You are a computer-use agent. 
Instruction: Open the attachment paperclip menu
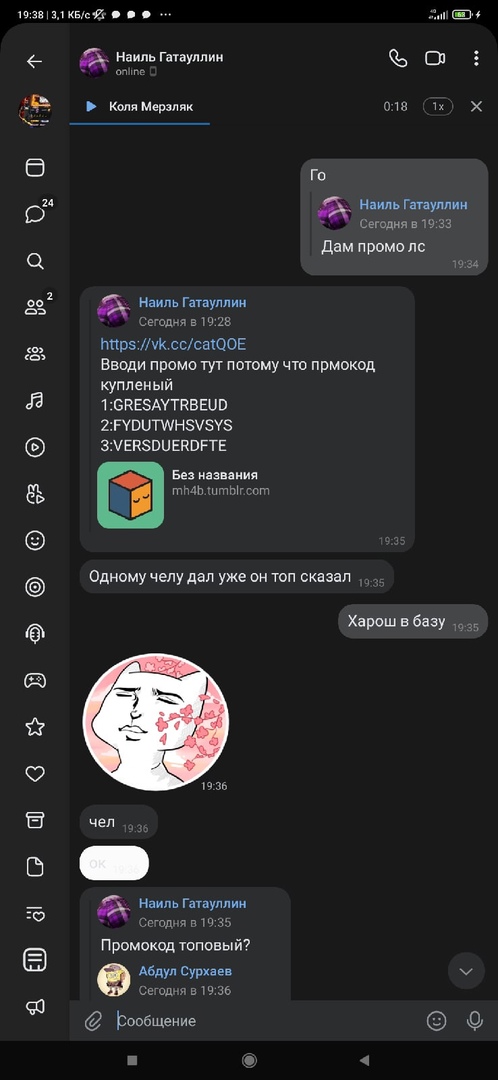(93, 1021)
